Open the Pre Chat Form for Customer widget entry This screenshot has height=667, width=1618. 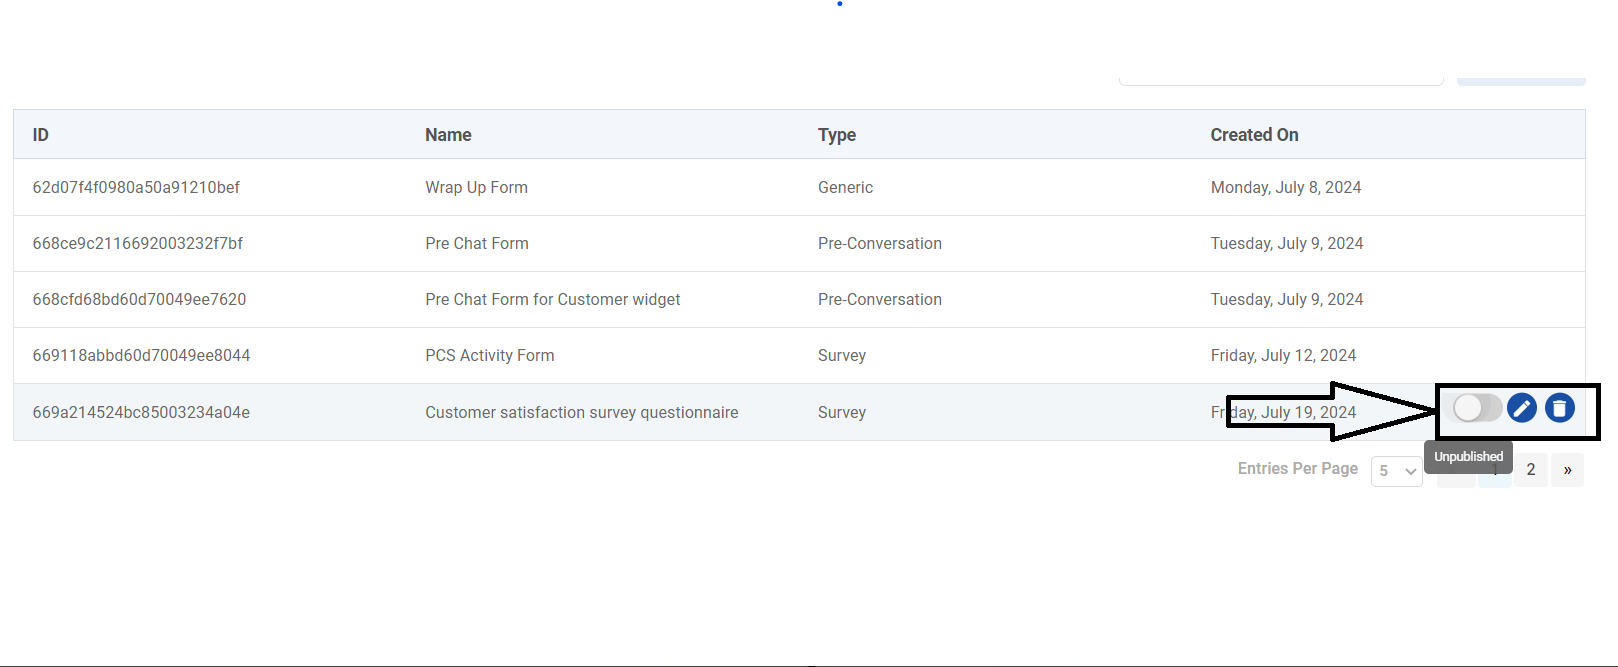(x=552, y=300)
